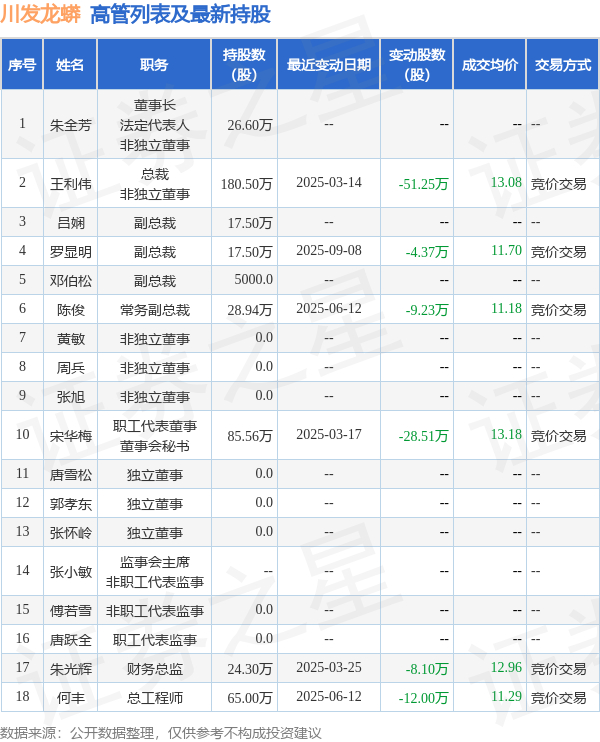Select the 职务 column header
Image resolution: width=600 pixels, height=742 pixels.
[154, 65]
